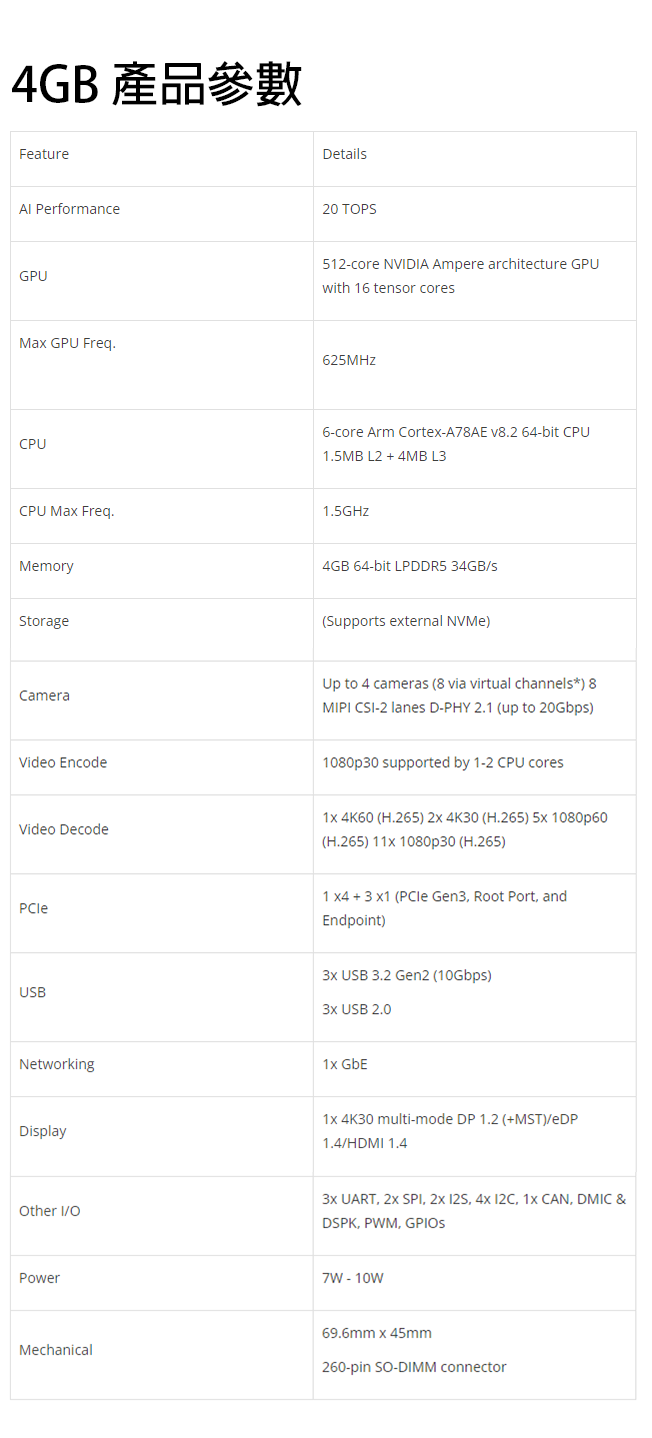652x1438 pixels.
Task: Click the "3x USB 3.2 Gen2 (10Gbps)" line
Action: click(x=406, y=975)
